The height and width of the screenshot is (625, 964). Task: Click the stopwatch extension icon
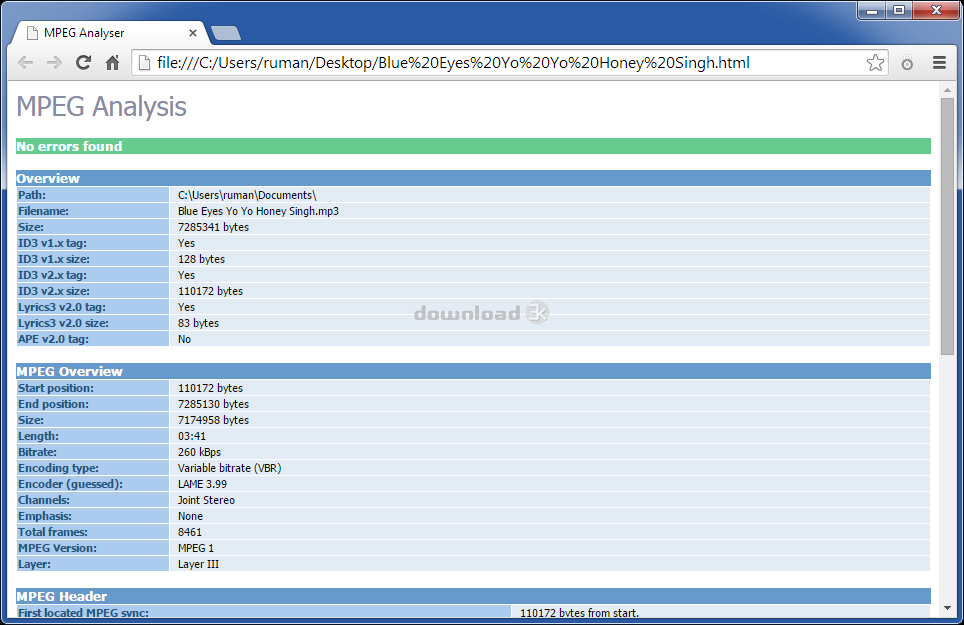(x=907, y=63)
